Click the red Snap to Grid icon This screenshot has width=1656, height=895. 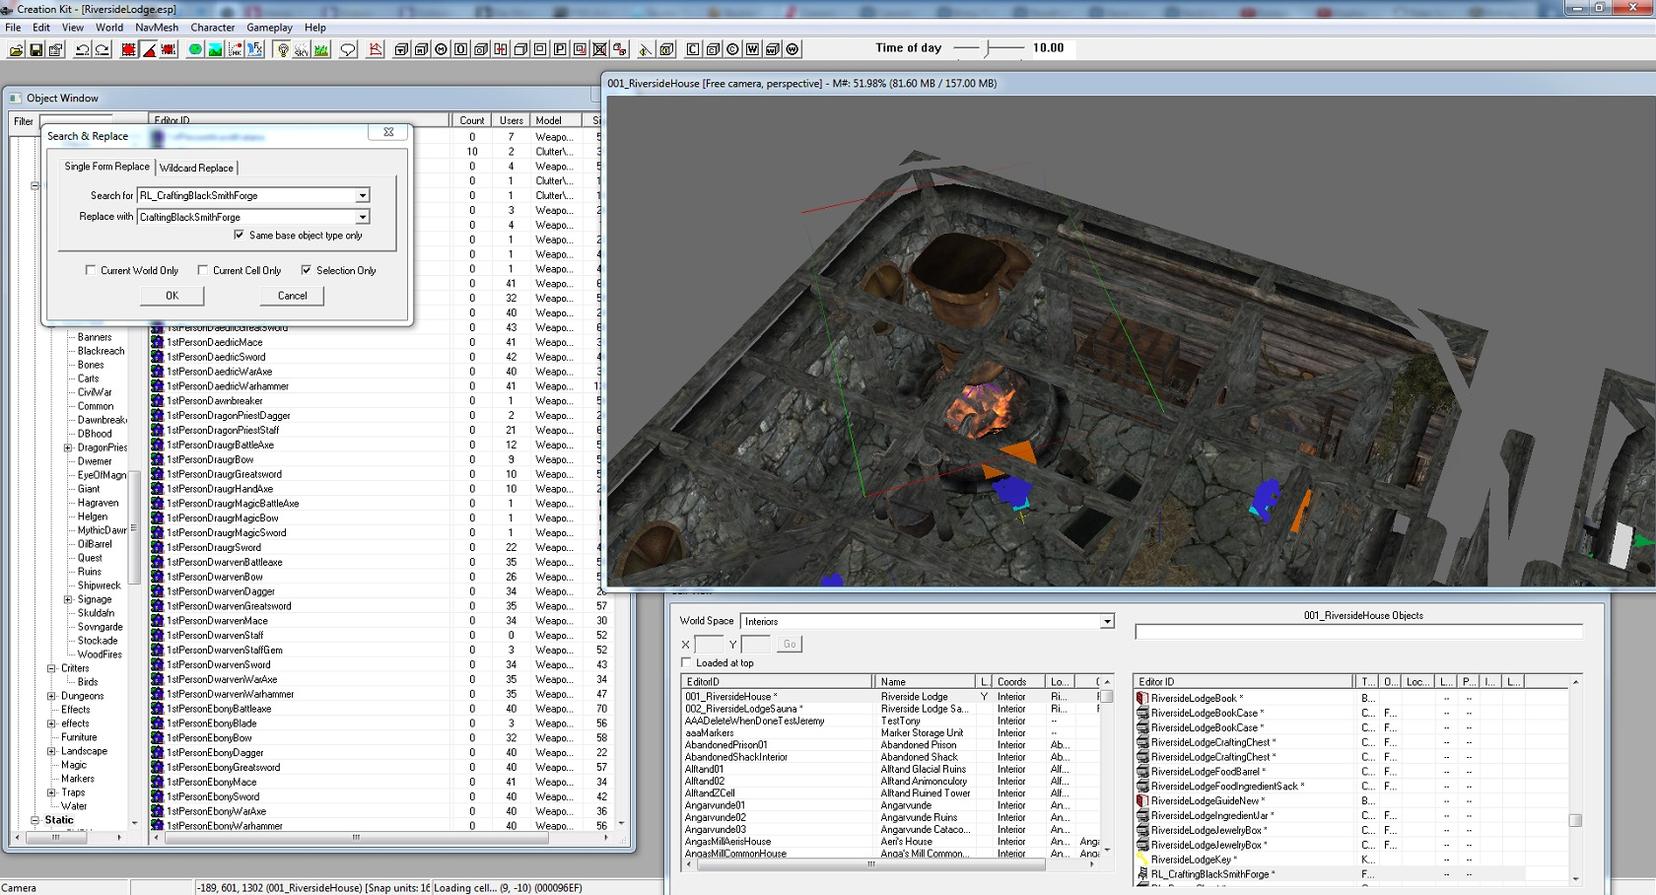tap(128, 49)
